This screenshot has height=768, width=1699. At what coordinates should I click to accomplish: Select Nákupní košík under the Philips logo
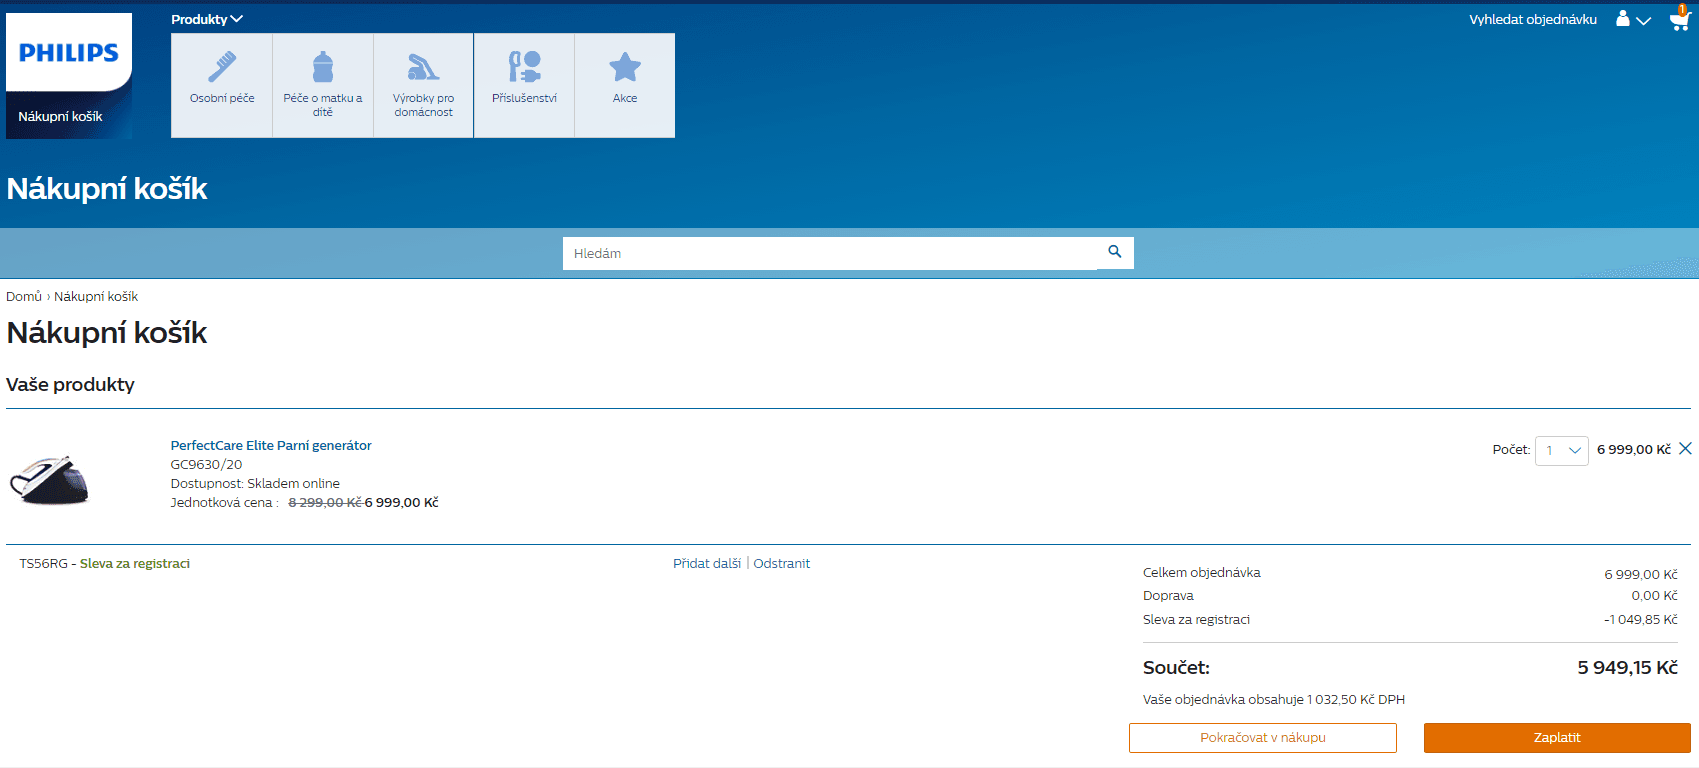60,116
